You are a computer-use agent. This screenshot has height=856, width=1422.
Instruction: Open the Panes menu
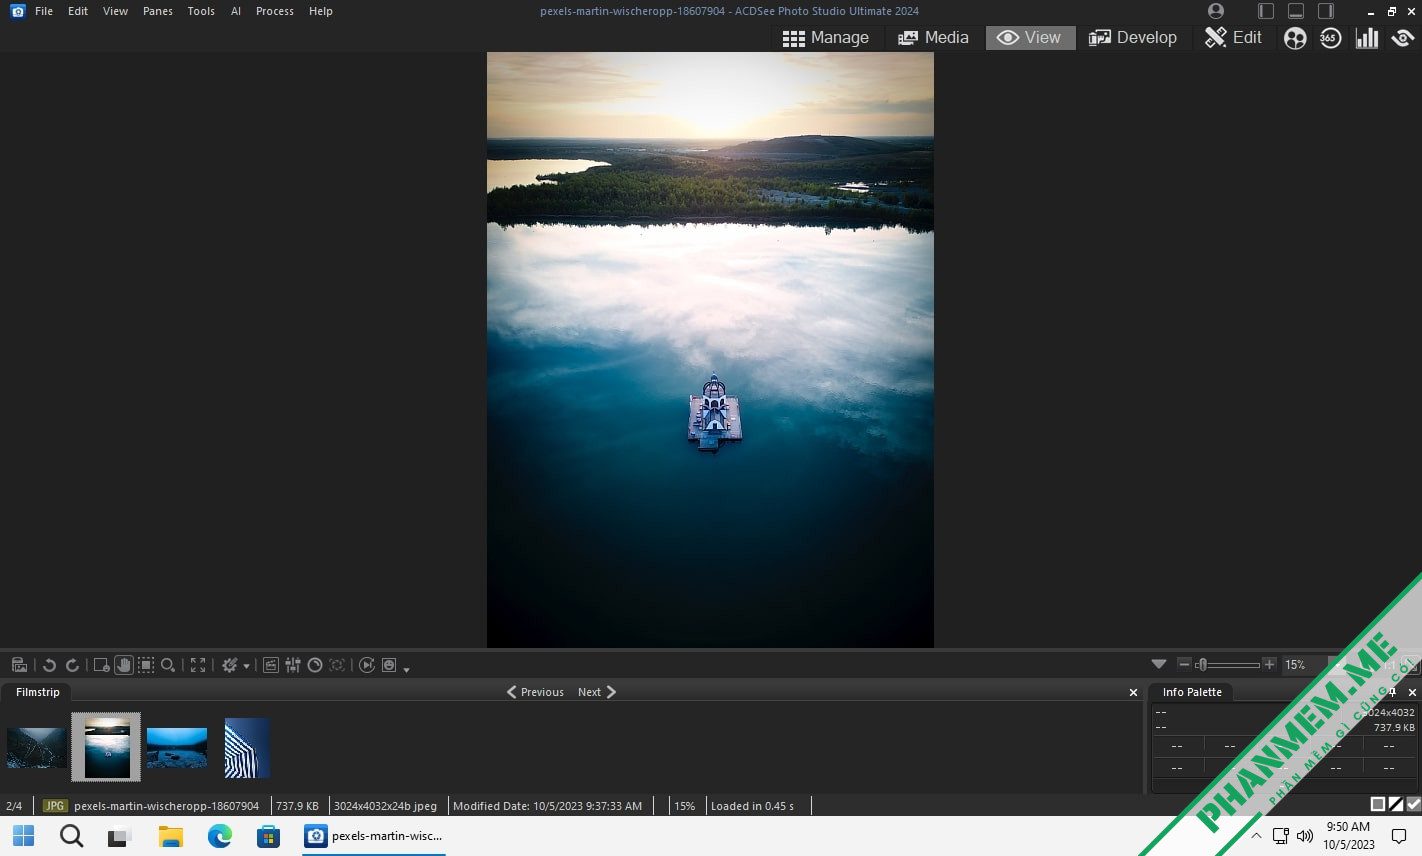[158, 11]
